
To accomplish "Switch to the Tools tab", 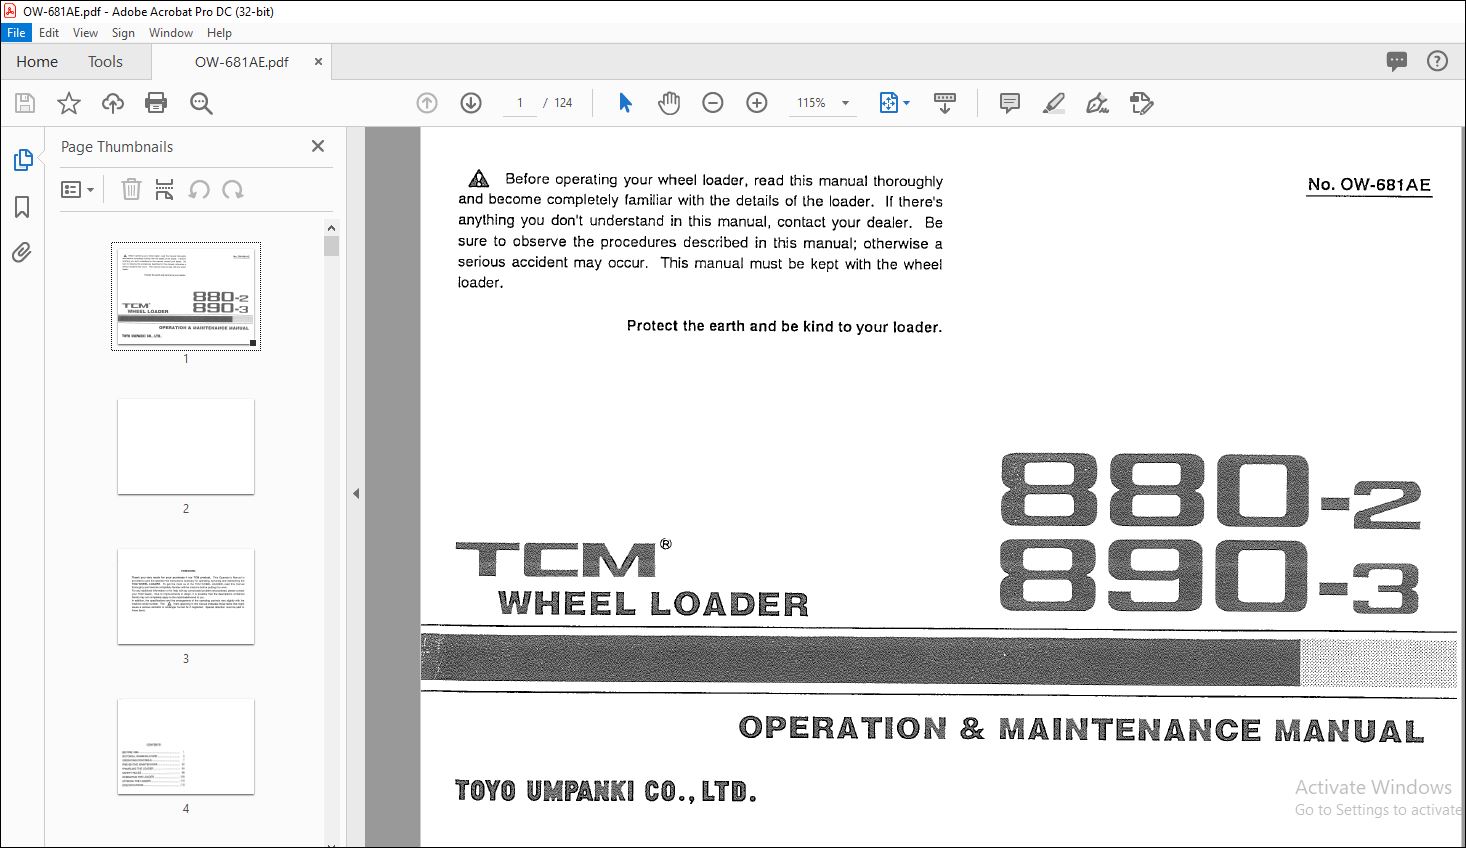I will [105, 61].
